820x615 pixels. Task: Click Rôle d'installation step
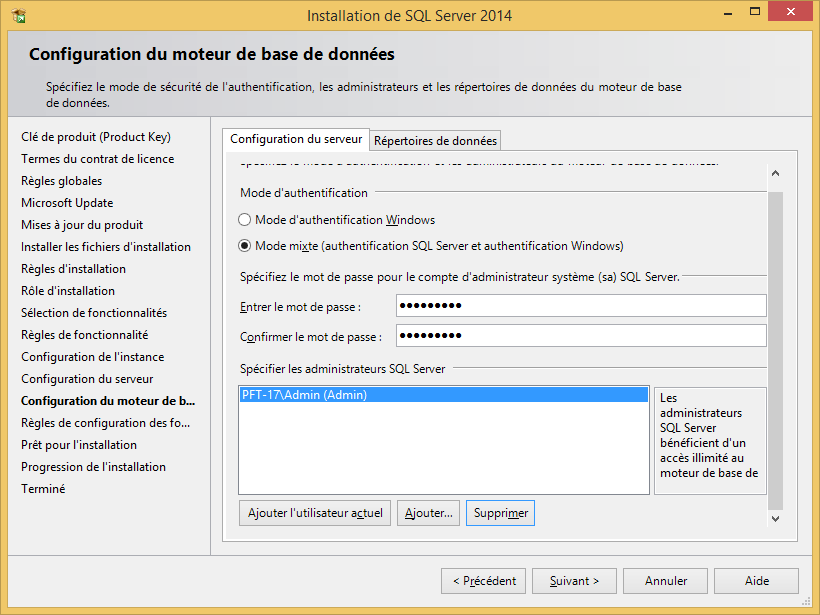click(x=67, y=291)
